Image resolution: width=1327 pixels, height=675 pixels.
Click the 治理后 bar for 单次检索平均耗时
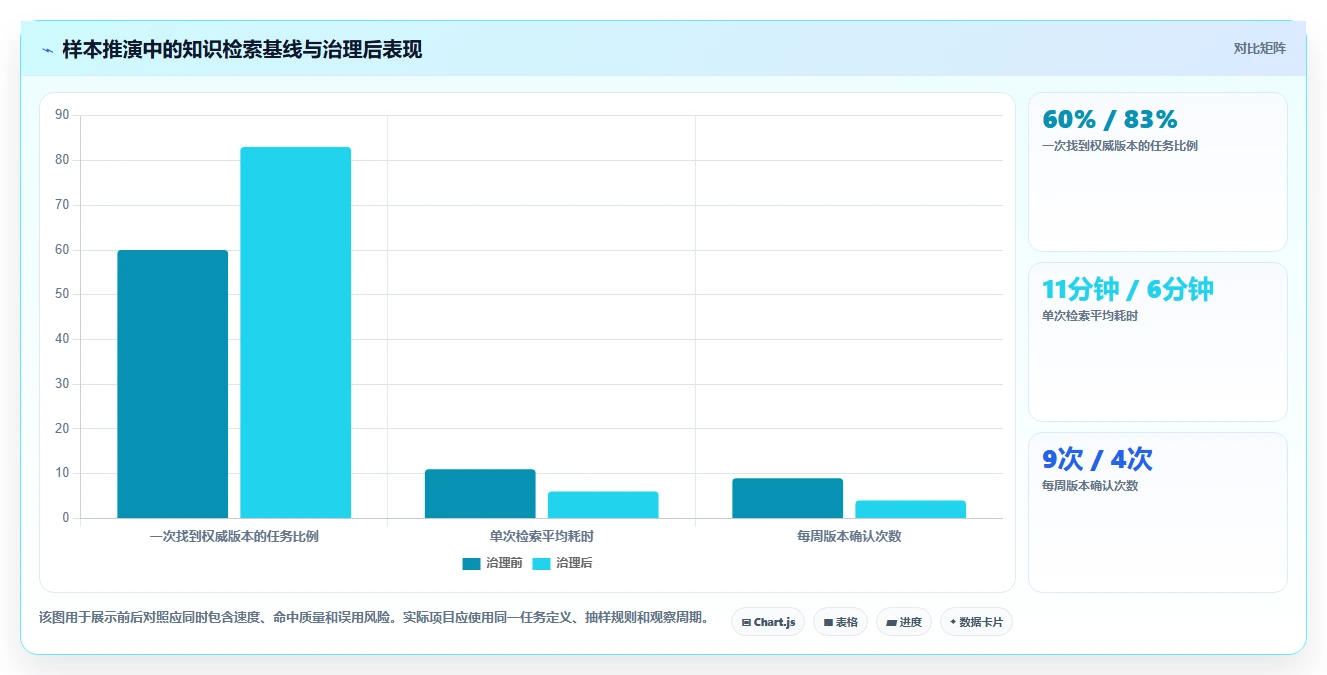pyautogui.click(x=603, y=505)
